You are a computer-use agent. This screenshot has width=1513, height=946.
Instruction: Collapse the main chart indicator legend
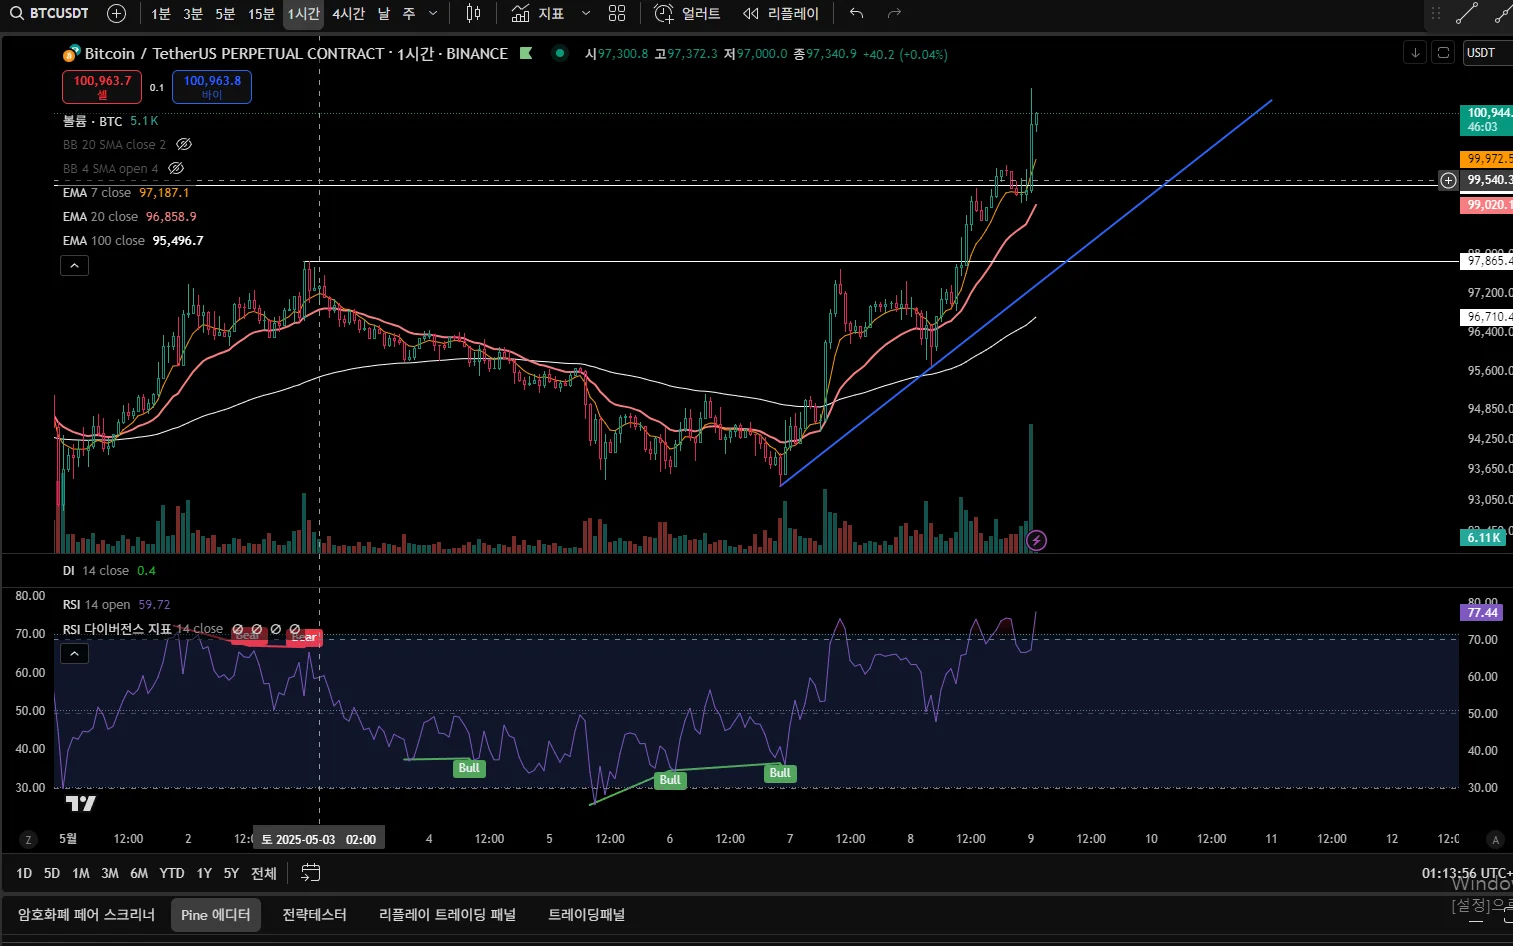[x=75, y=265]
